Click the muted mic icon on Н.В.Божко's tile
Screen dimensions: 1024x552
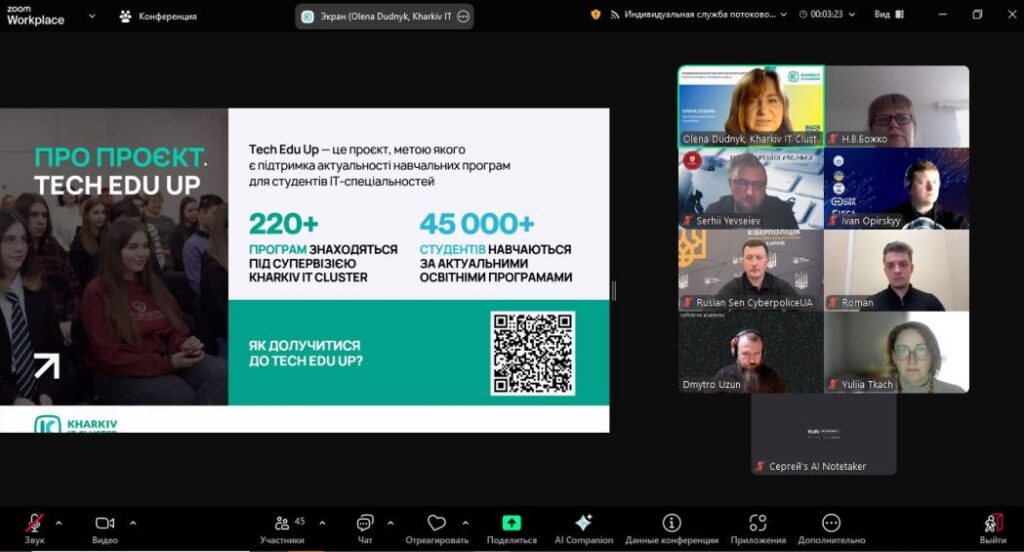[x=833, y=138]
